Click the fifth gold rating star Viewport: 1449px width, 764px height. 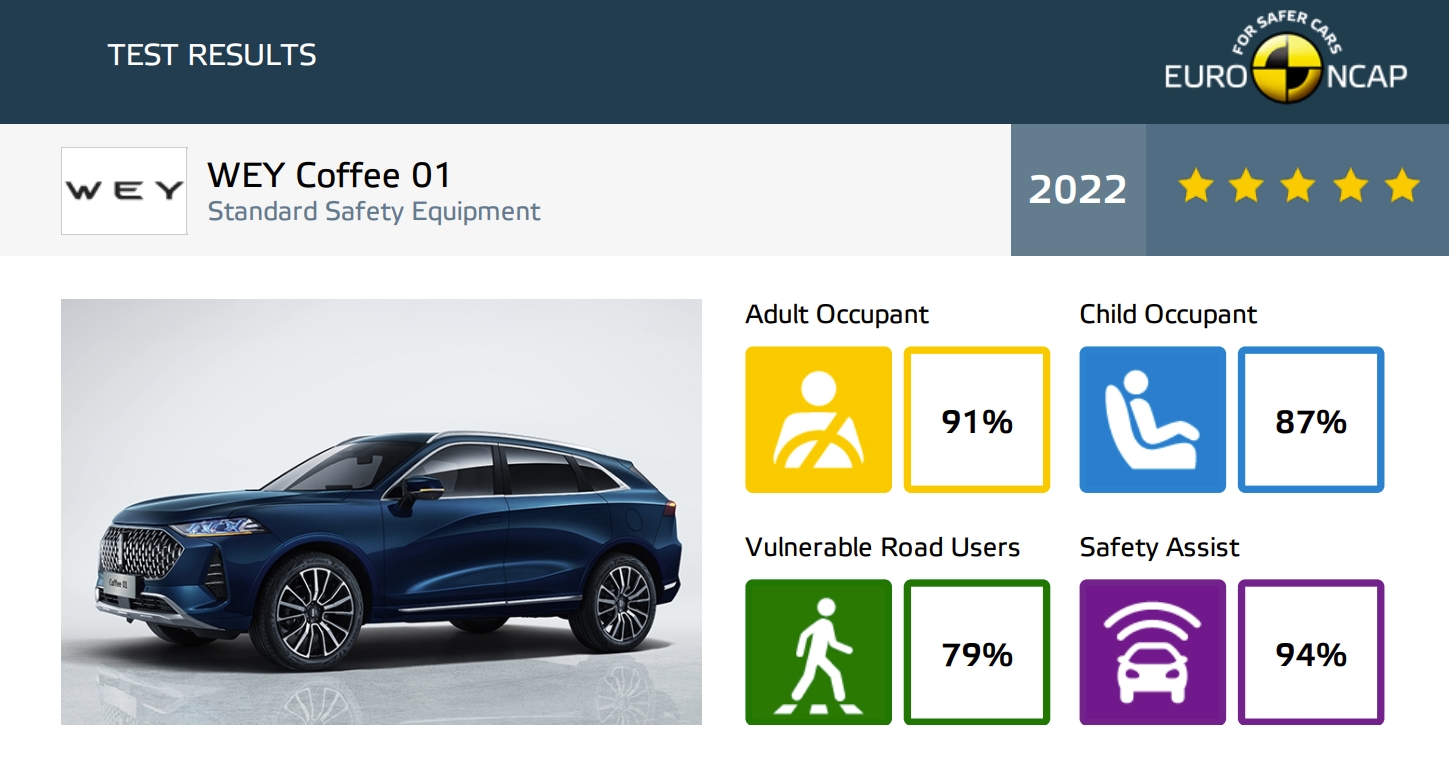(x=1402, y=186)
